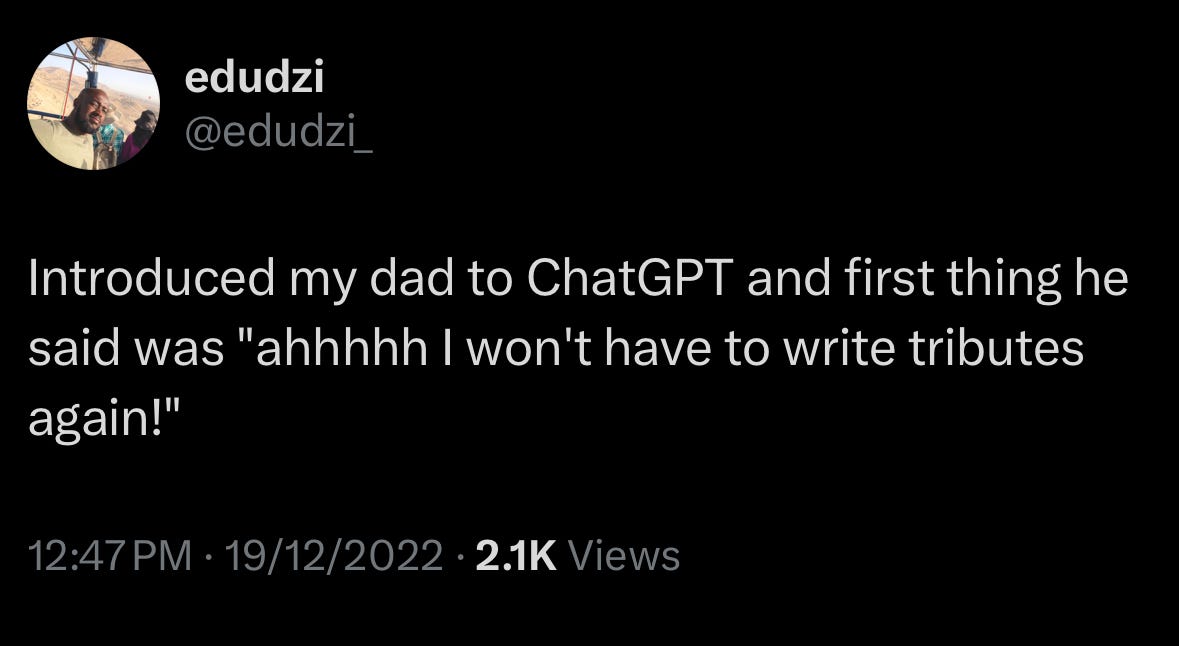The width and height of the screenshot is (1179, 646).
Task: Click the 12:47 PM timestamp
Action: tap(110, 557)
